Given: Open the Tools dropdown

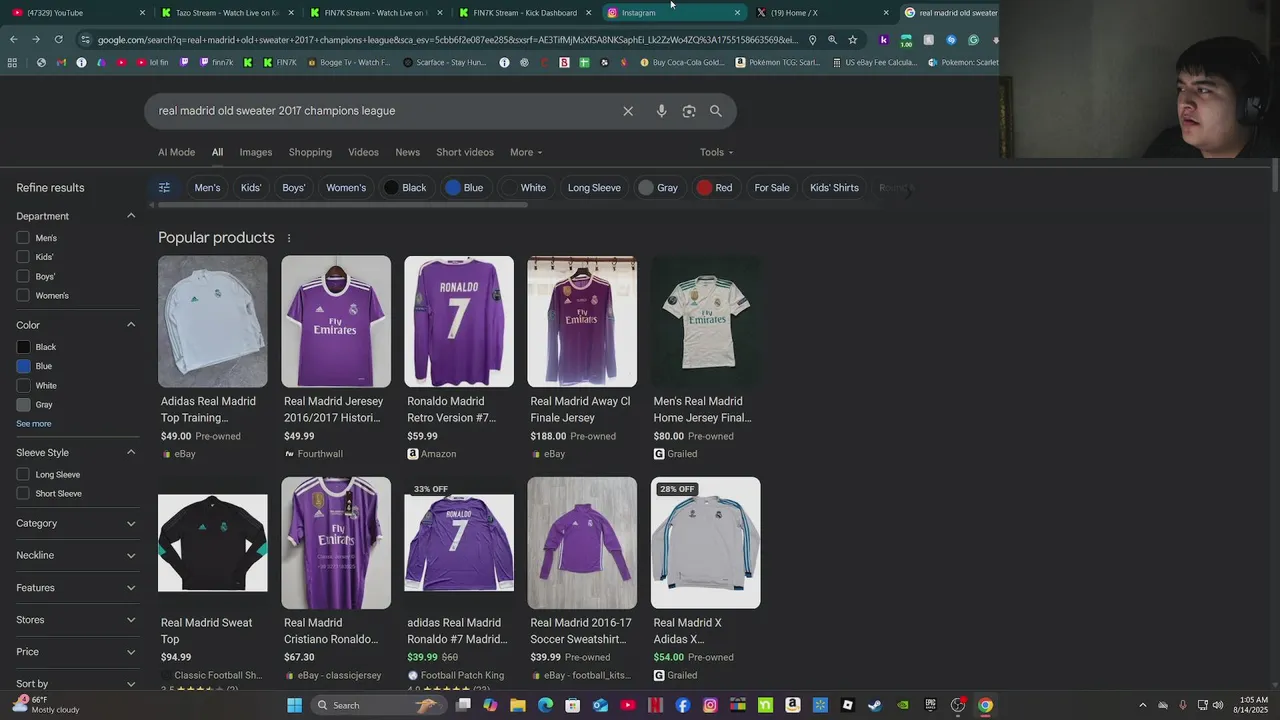Looking at the screenshot, I should tap(716, 152).
